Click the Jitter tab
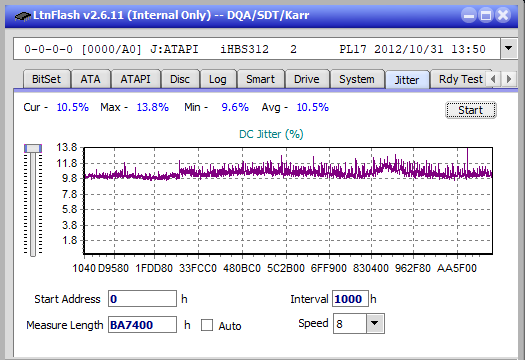The image size is (525, 360). 407,80
